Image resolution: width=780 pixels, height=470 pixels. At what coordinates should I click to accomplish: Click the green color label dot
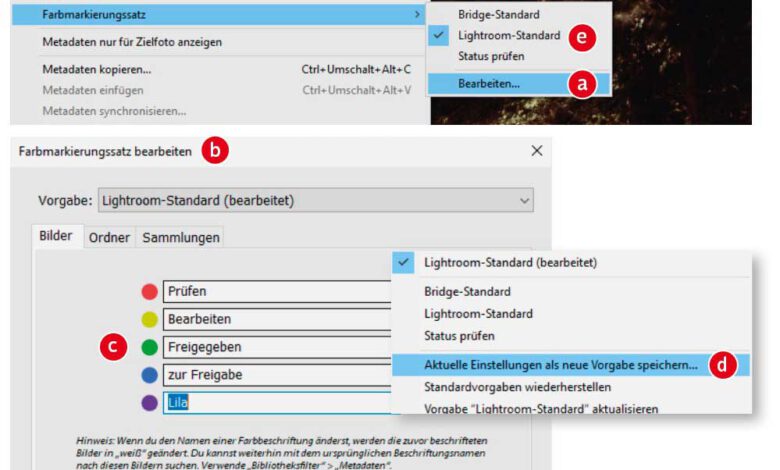(x=149, y=347)
